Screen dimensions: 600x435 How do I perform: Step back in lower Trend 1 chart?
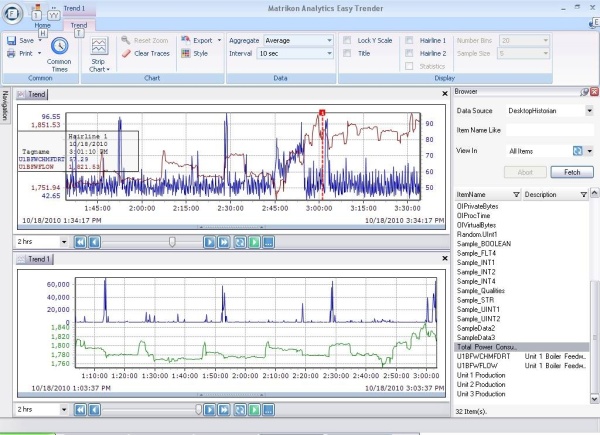[x=95, y=410]
